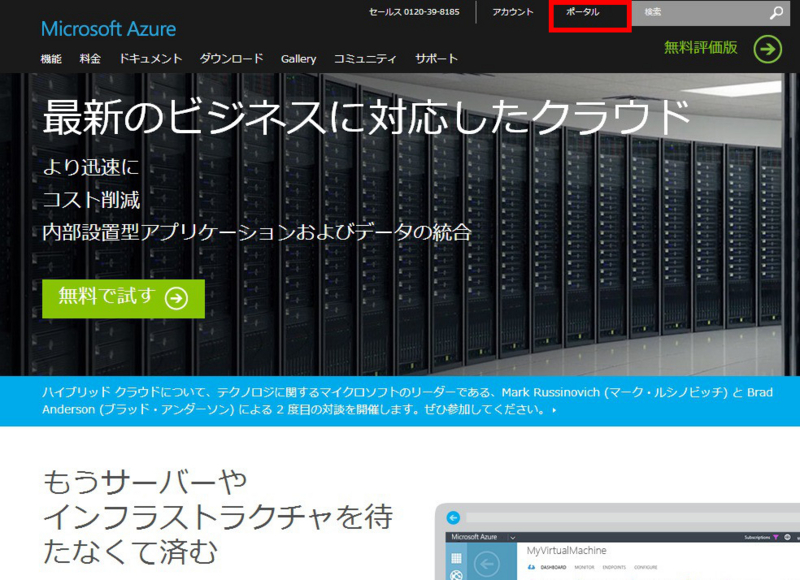
Task: Open the サポート menu
Action: [436, 59]
